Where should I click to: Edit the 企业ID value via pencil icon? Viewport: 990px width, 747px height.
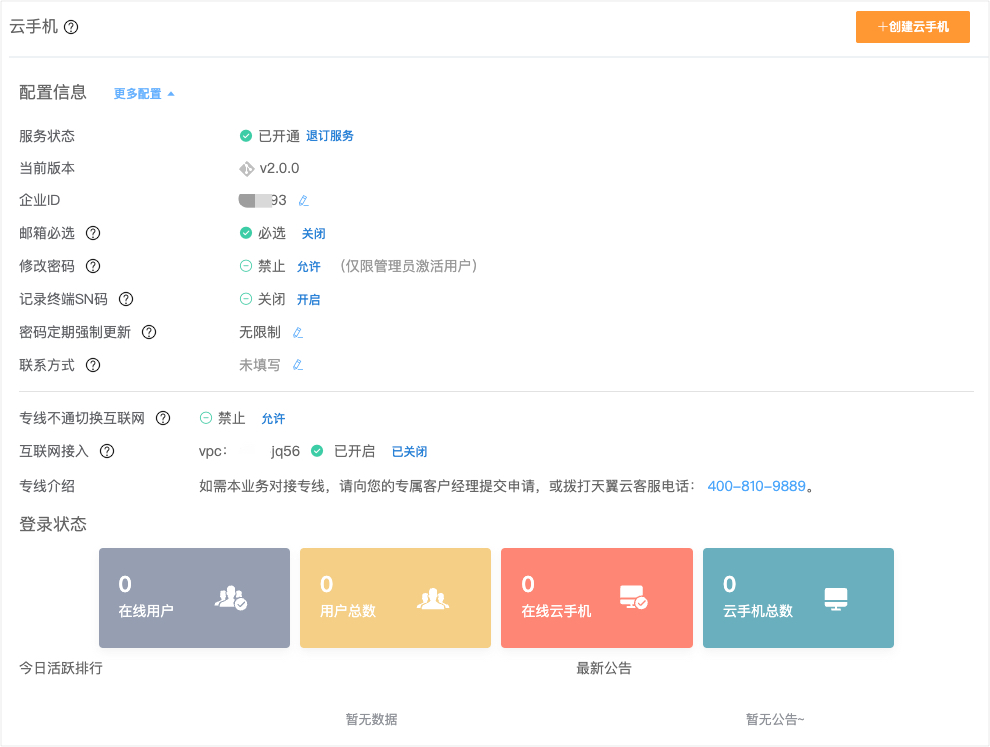pos(303,200)
